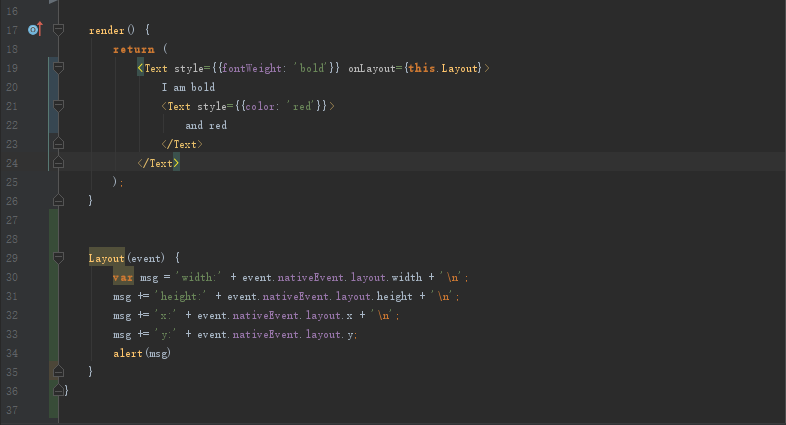Collapse the Layout(event) method fold on line 29
This screenshot has width=786, height=425.
(58, 258)
